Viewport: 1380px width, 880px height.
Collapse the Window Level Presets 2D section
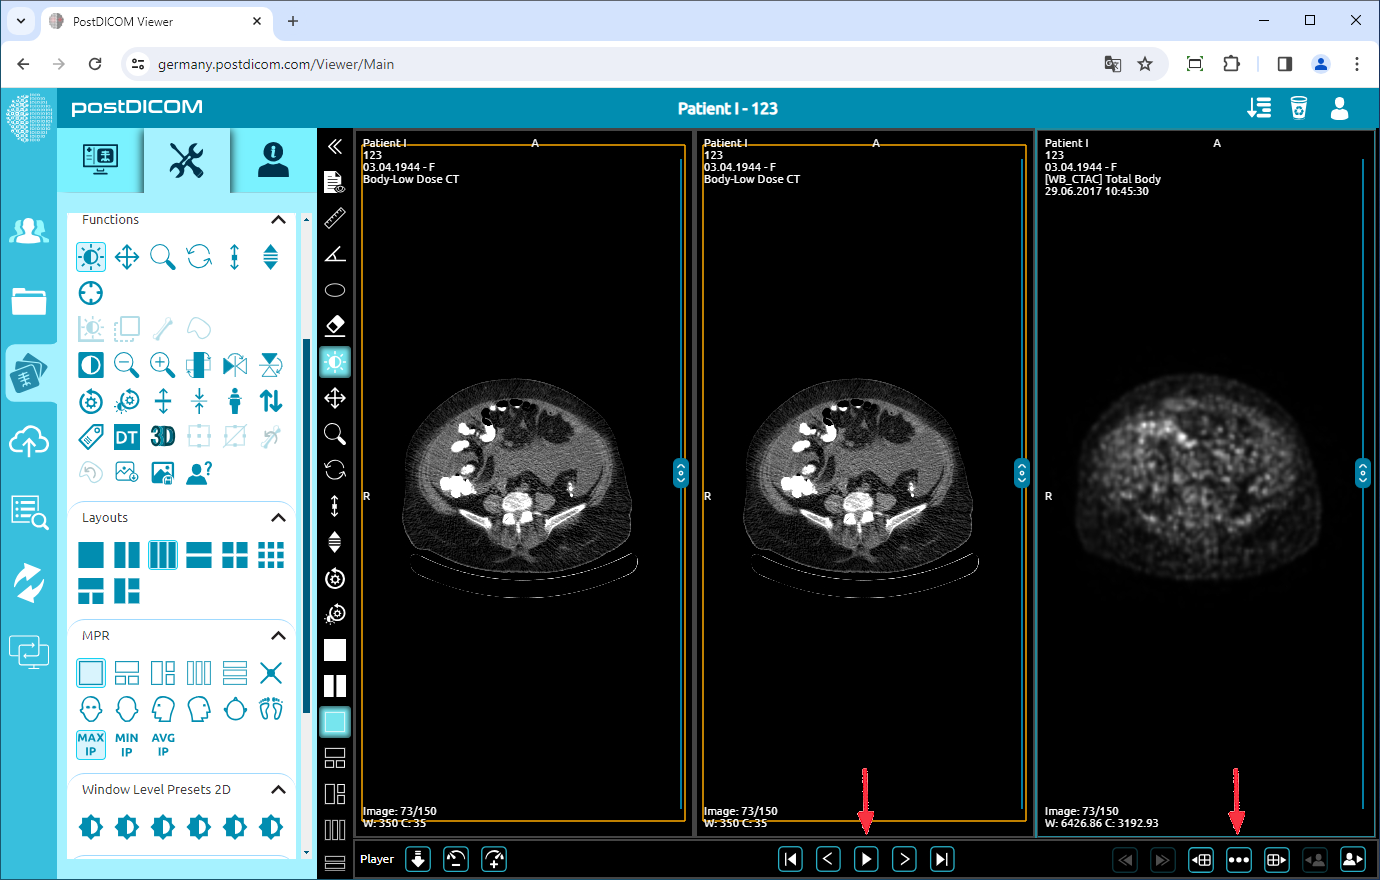coord(278,790)
